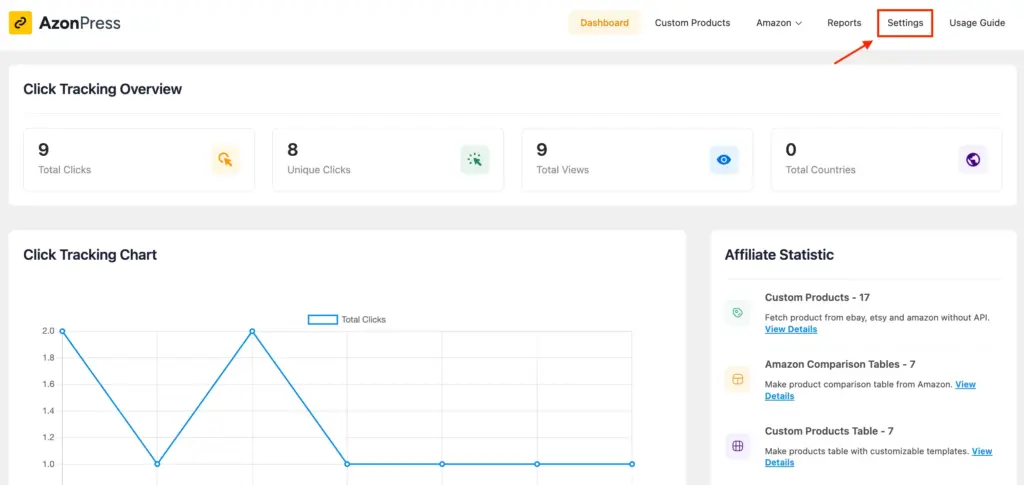Click the Unique Clicks green cursor icon
1024x485 pixels.
(x=475, y=160)
